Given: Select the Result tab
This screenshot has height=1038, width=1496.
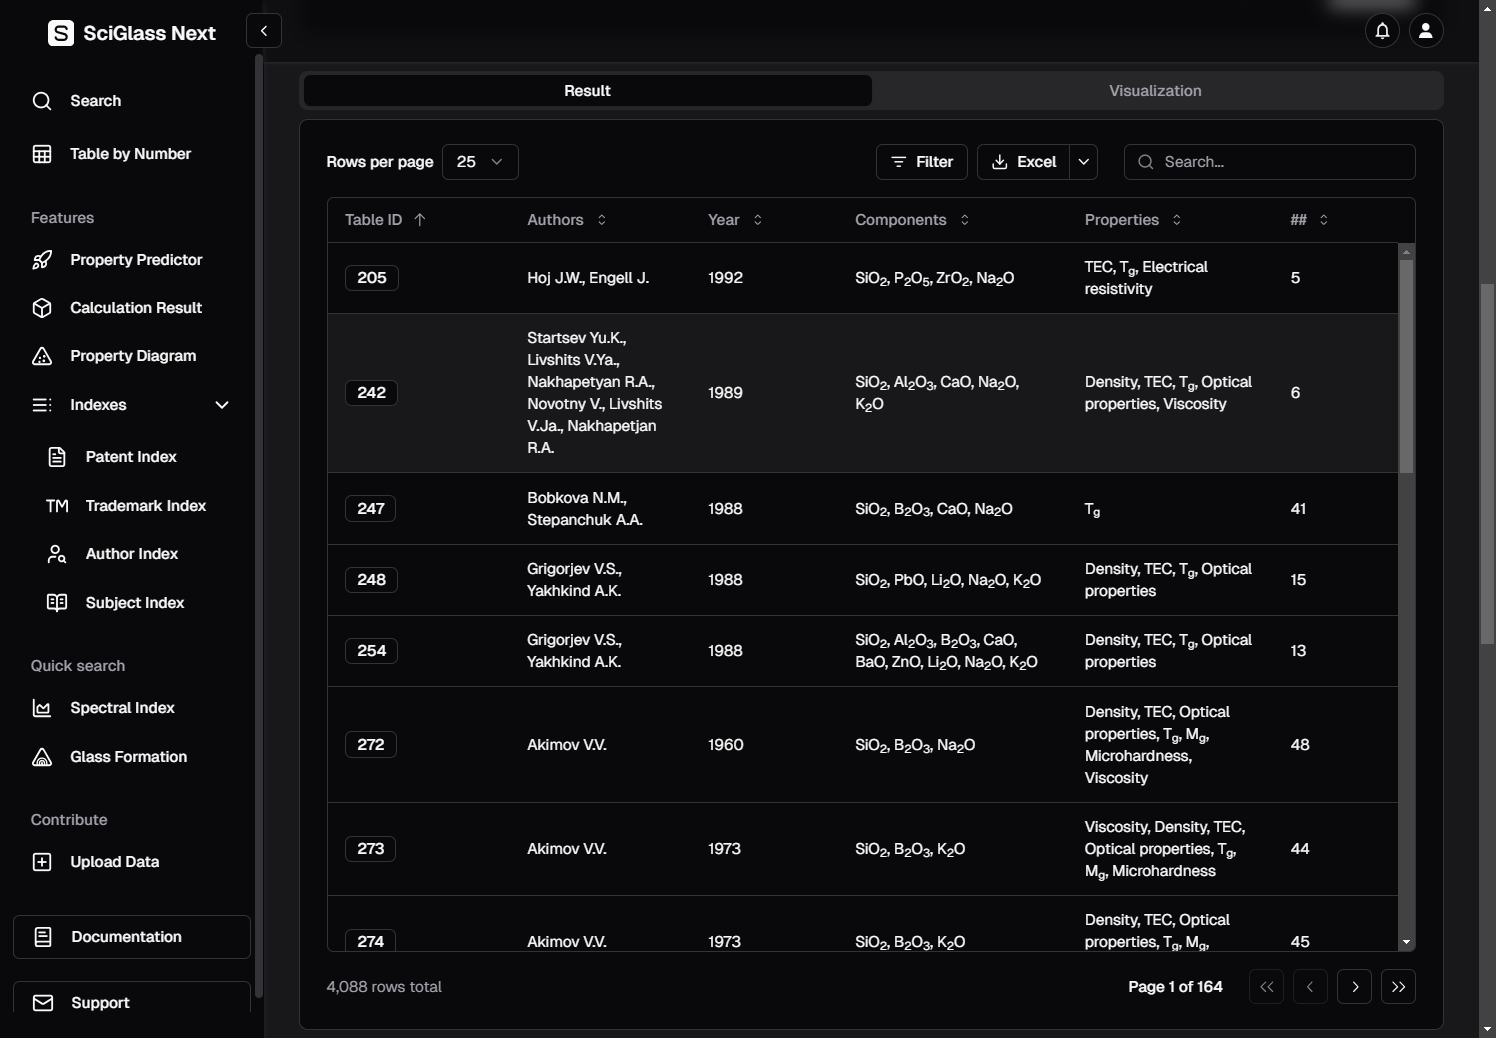Looking at the screenshot, I should (587, 91).
